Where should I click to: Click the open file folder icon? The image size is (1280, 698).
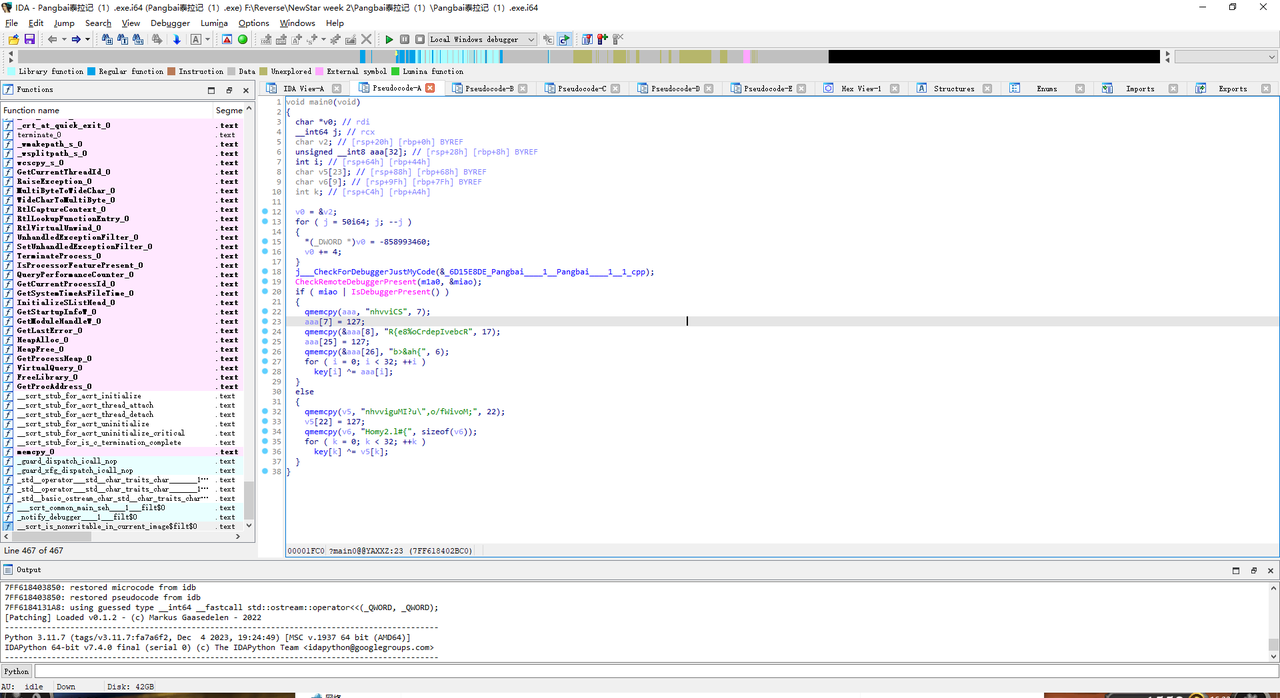[13, 39]
